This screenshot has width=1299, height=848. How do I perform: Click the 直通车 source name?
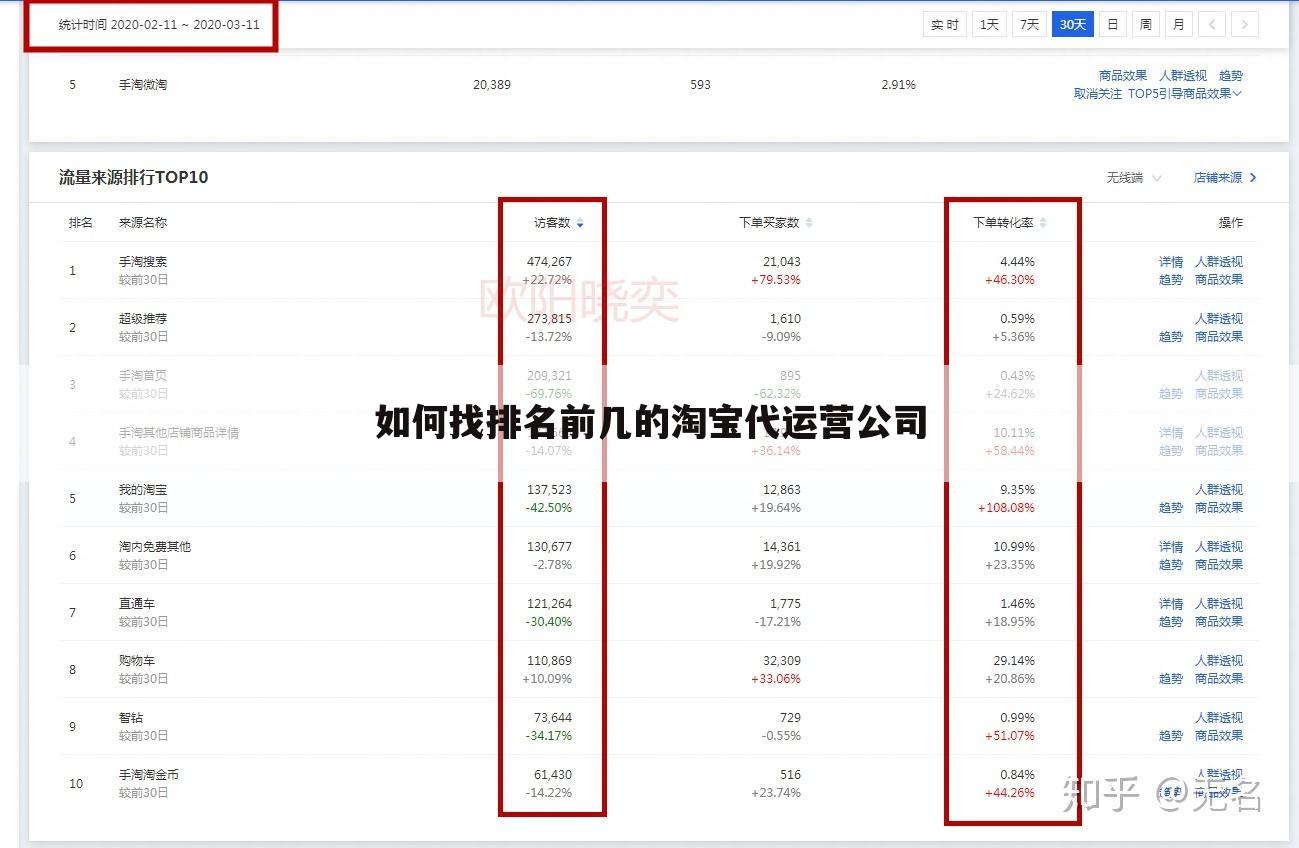137,604
